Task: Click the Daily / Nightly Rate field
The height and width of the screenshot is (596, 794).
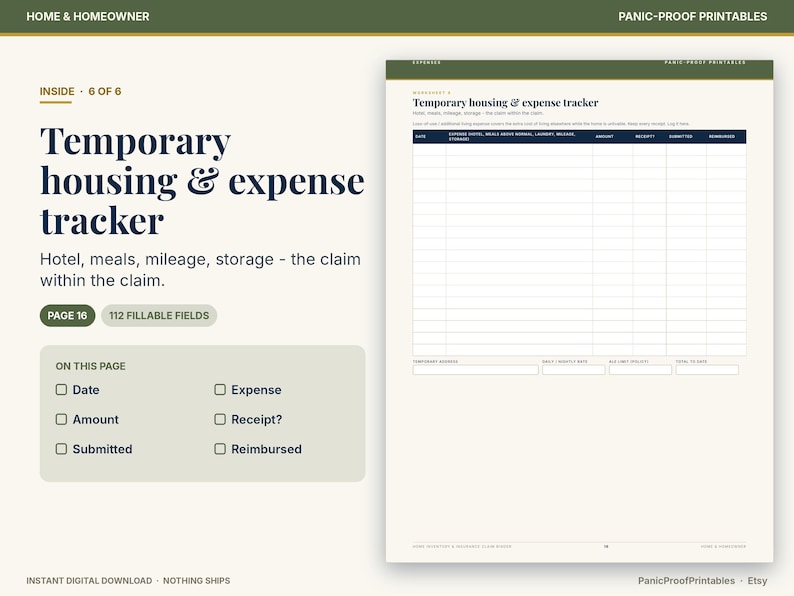Action: [574, 370]
